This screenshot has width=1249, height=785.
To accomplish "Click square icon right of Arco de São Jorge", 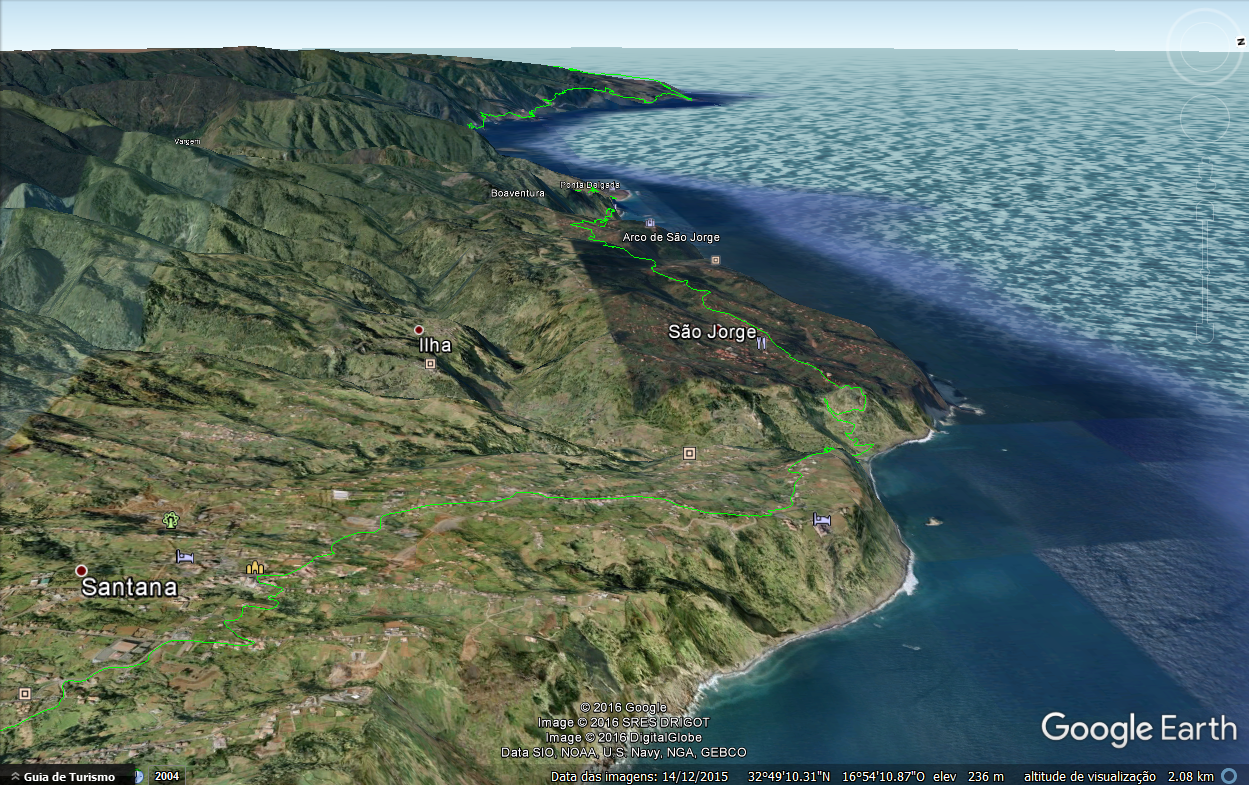I will click(x=715, y=260).
